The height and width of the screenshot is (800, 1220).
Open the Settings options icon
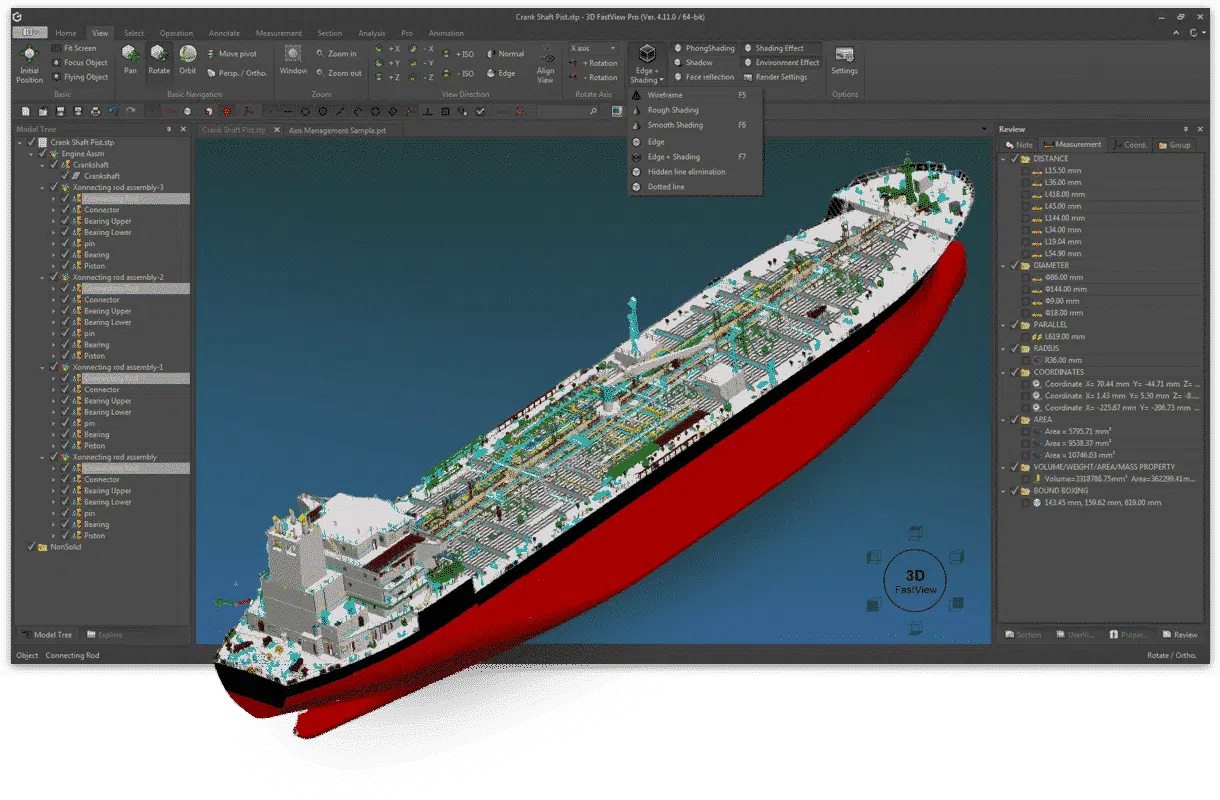844,55
